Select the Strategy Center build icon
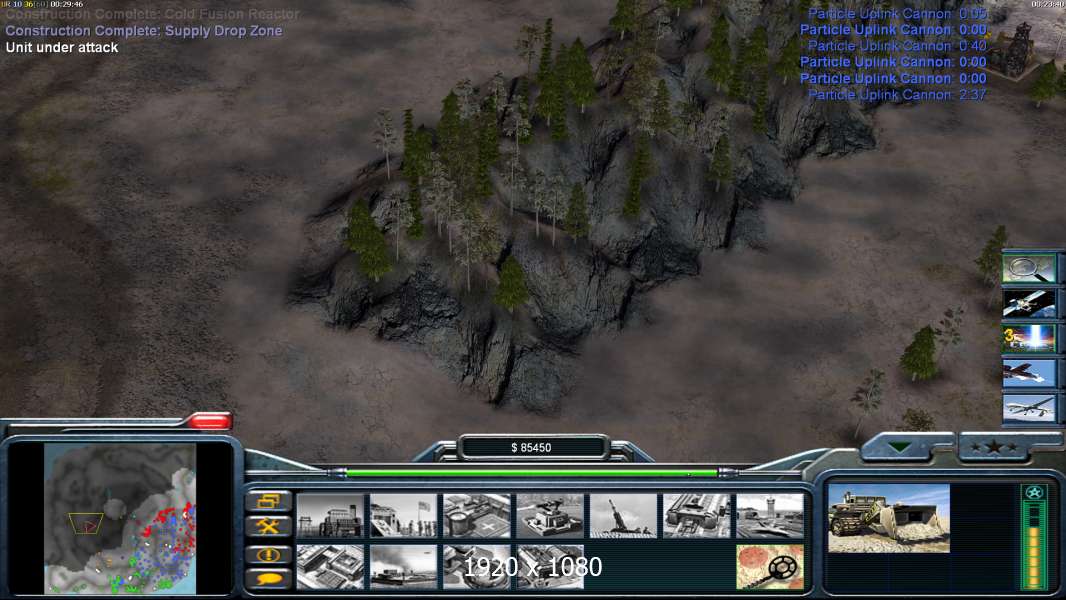1066x600 pixels. tap(330, 567)
